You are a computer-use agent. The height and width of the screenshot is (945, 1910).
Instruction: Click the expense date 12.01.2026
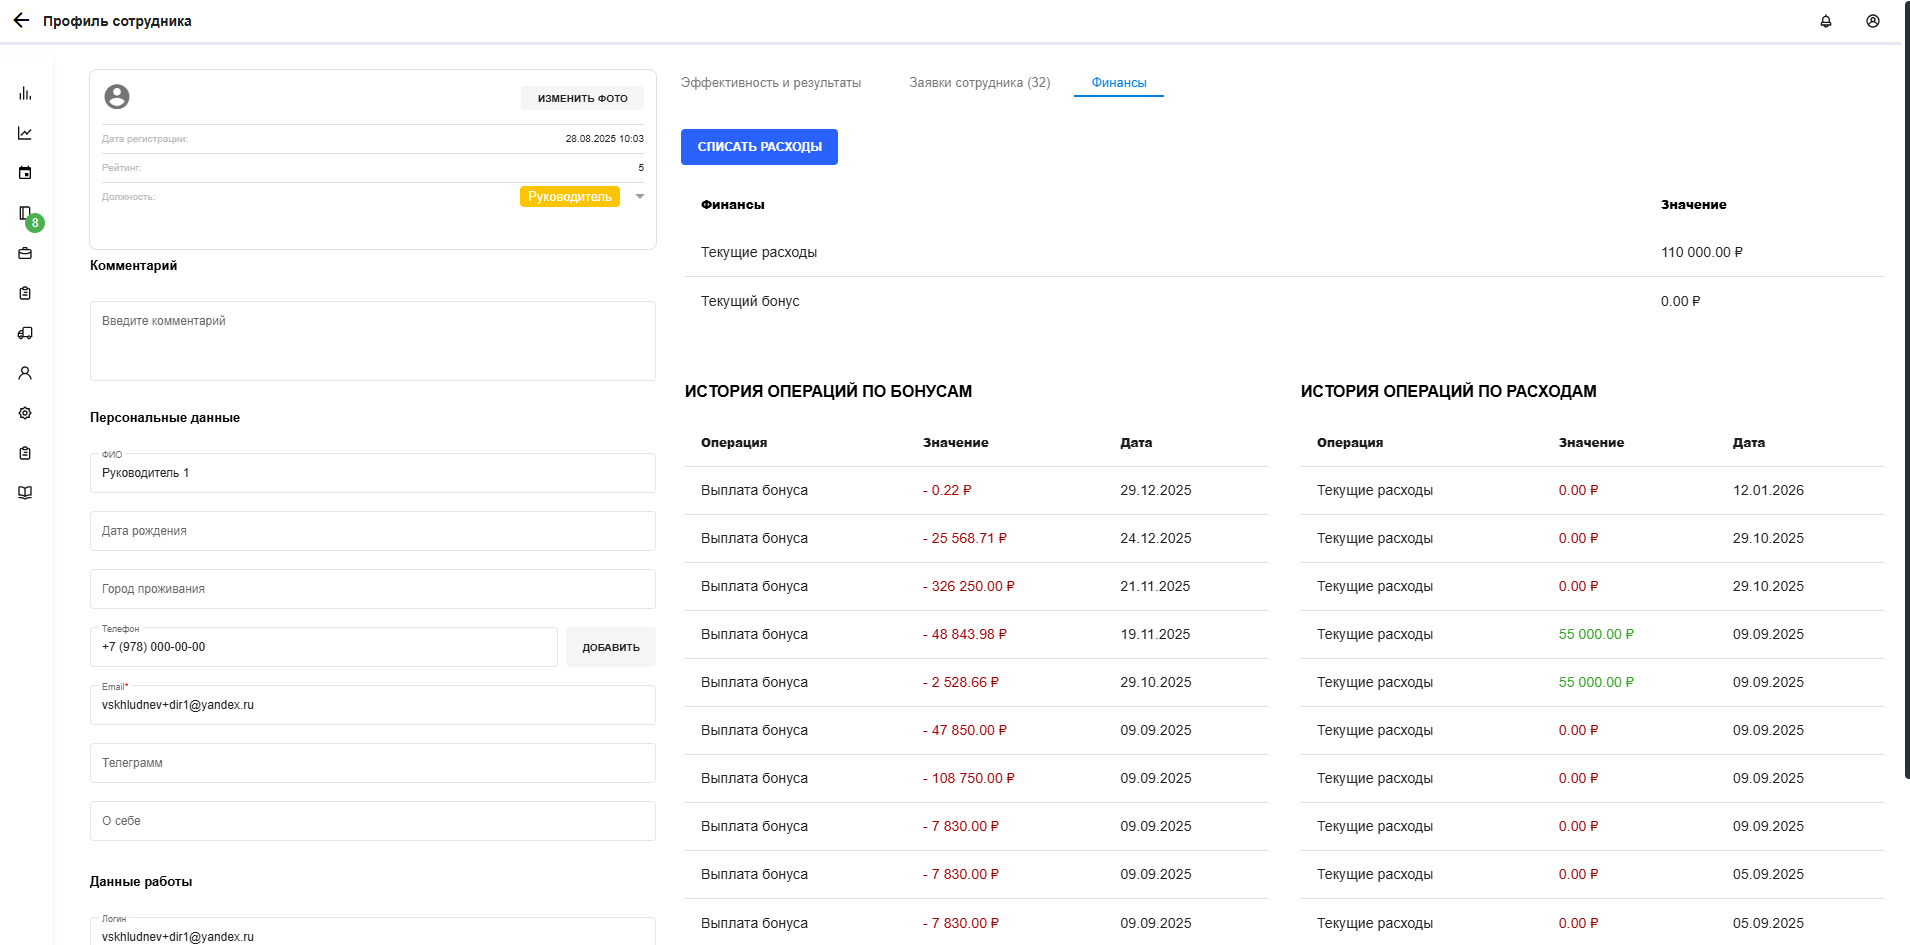click(x=1768, y=490)
